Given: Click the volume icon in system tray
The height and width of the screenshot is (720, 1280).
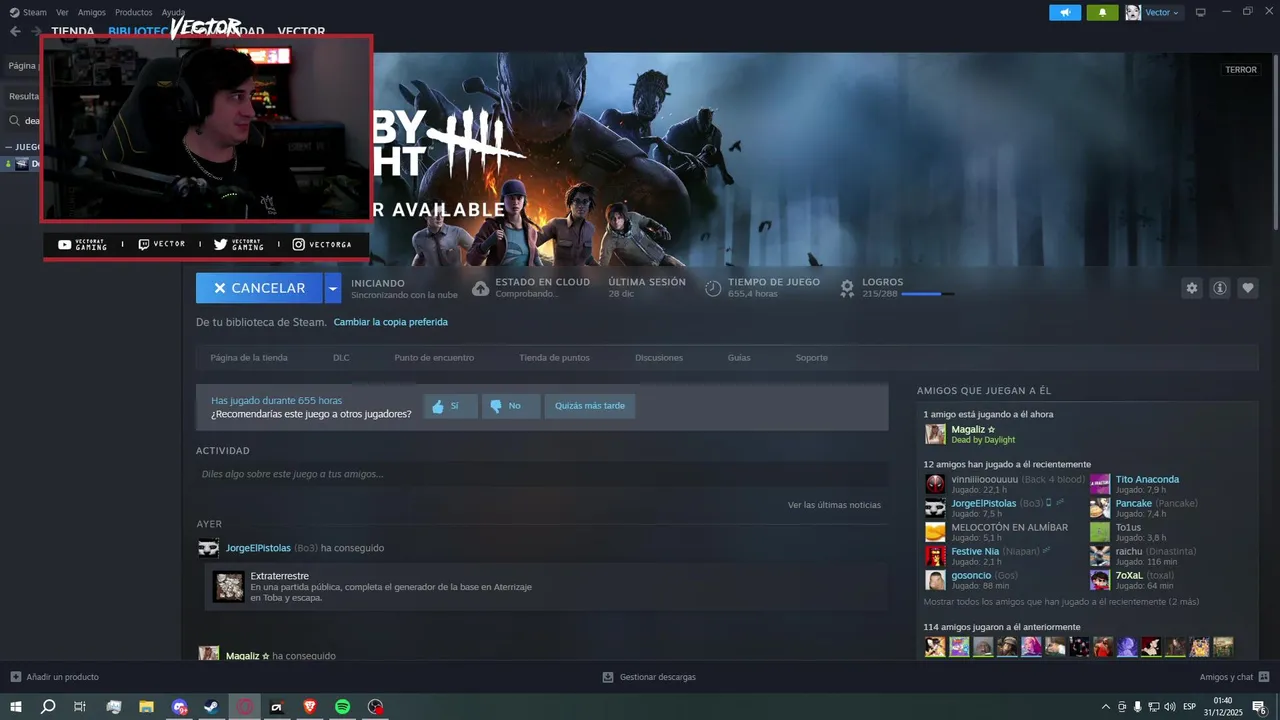Looking at the screenshot, I should coord(1169,707).
